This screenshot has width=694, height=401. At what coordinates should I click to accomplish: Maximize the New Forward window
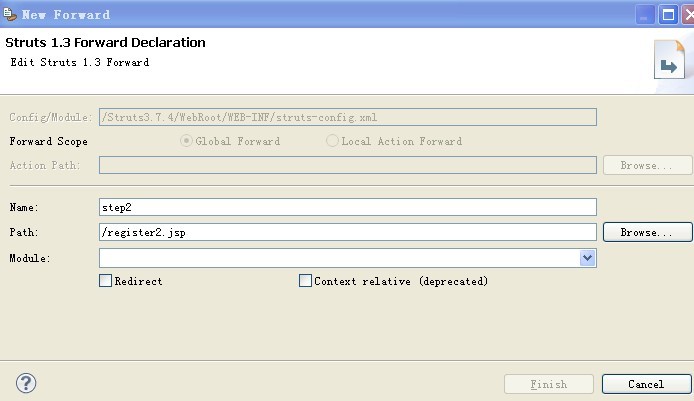(668, 15)
